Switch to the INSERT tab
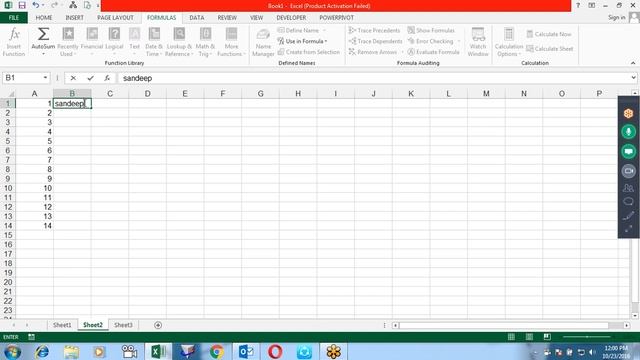Image resolution: width=640 pixels, height=360 pixels. coord(74,18)
